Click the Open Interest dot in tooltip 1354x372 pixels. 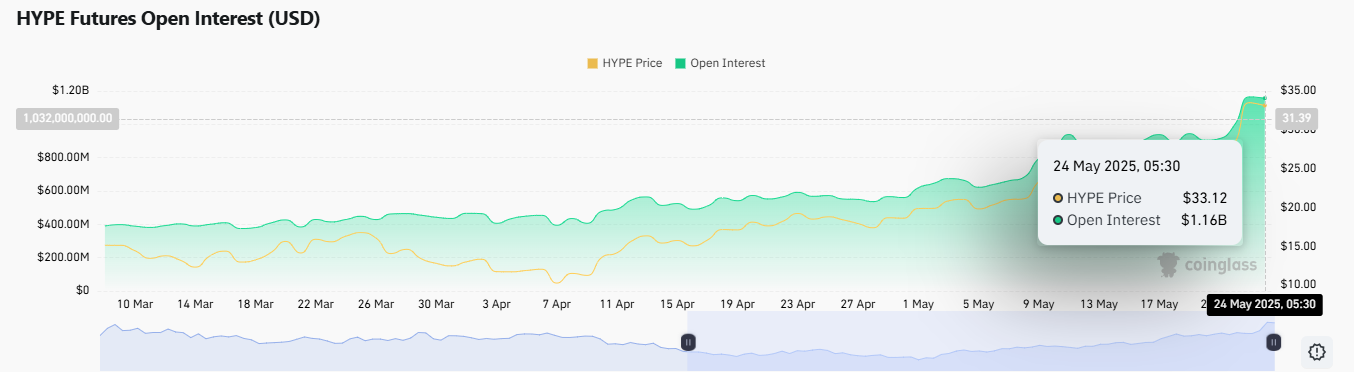coord(1058,220)
